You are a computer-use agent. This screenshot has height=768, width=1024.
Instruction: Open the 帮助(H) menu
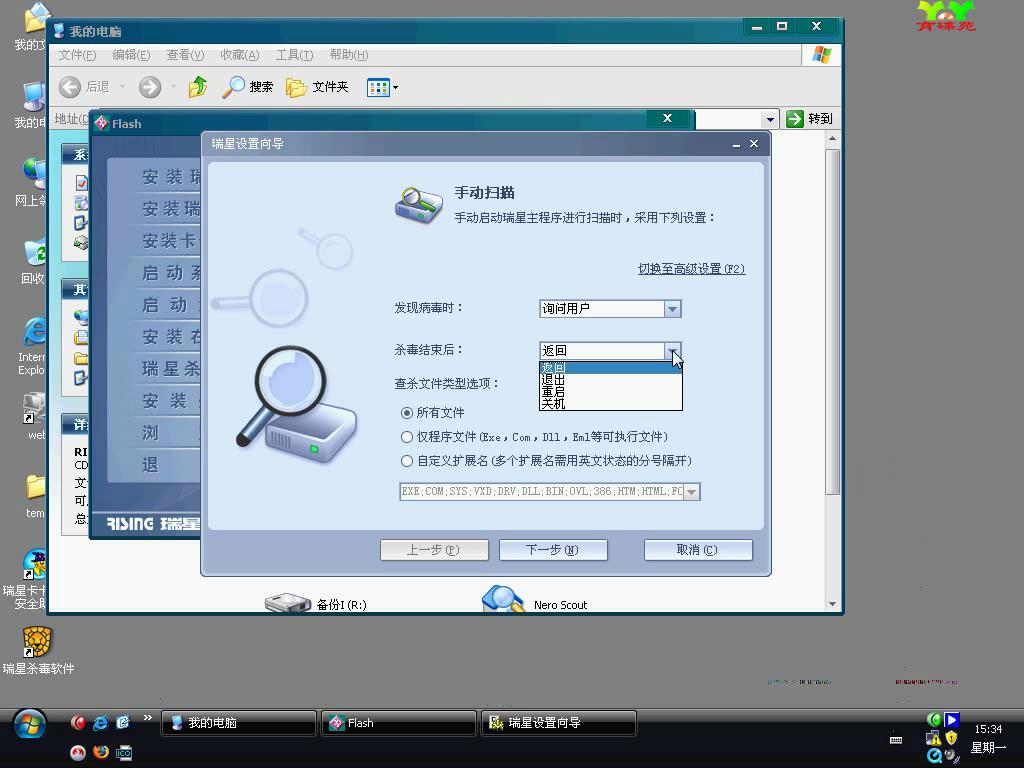pyautogui.click(x=349, y=55)
